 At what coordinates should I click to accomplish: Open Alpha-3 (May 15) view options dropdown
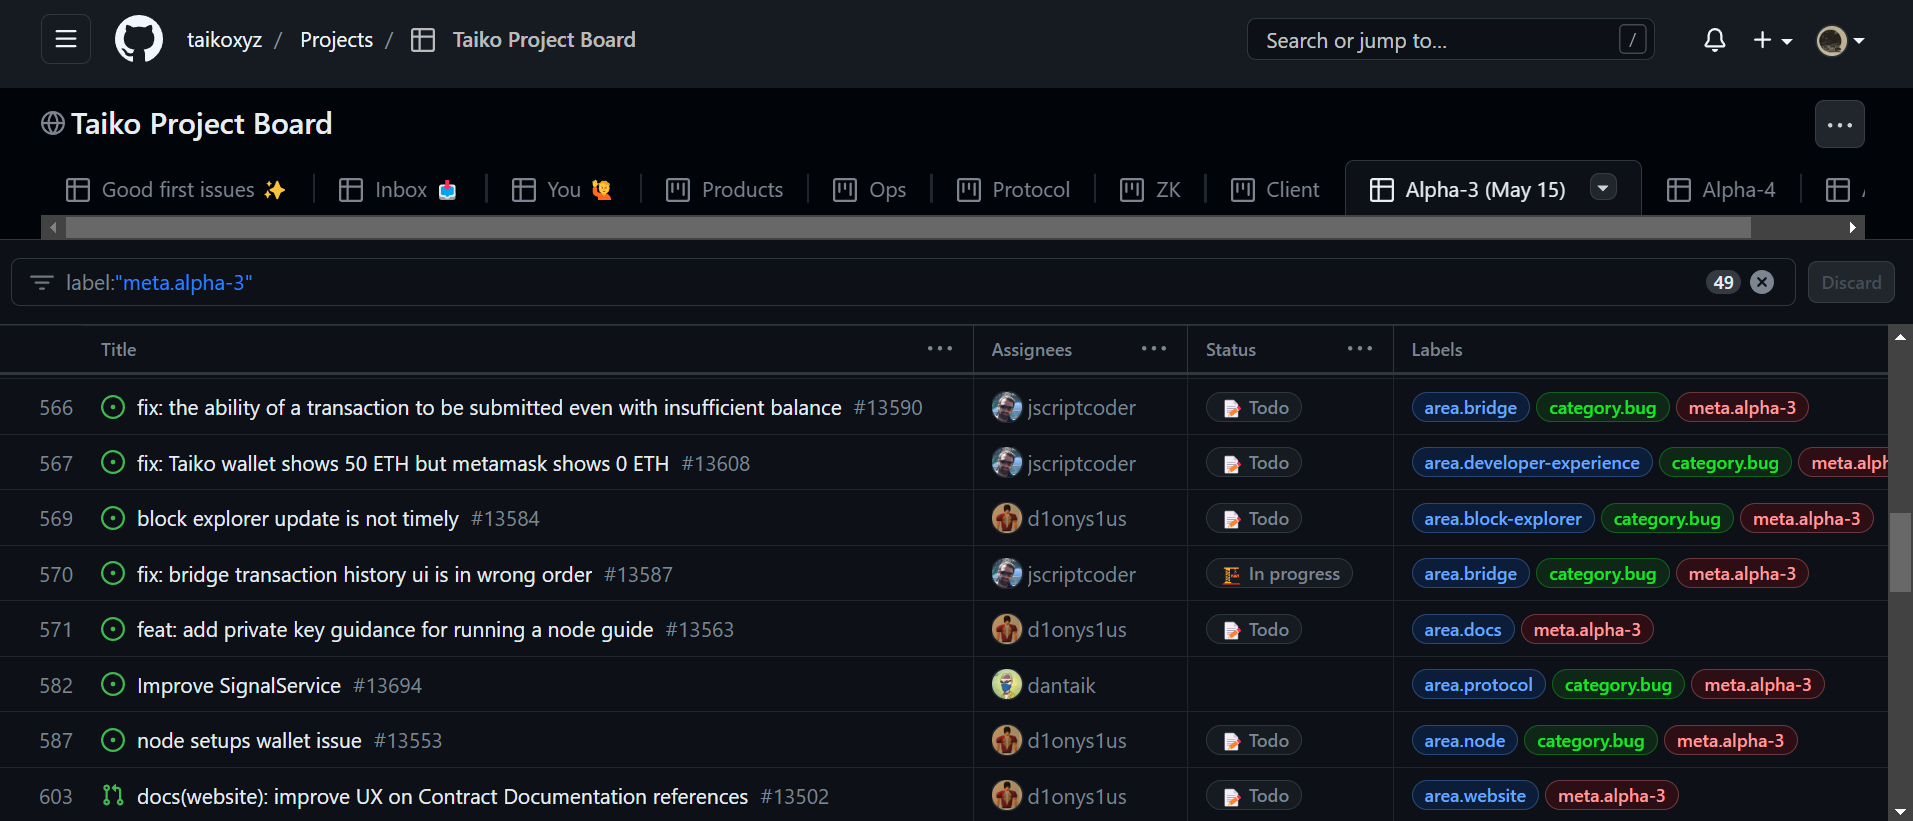tap(1603, 188)
